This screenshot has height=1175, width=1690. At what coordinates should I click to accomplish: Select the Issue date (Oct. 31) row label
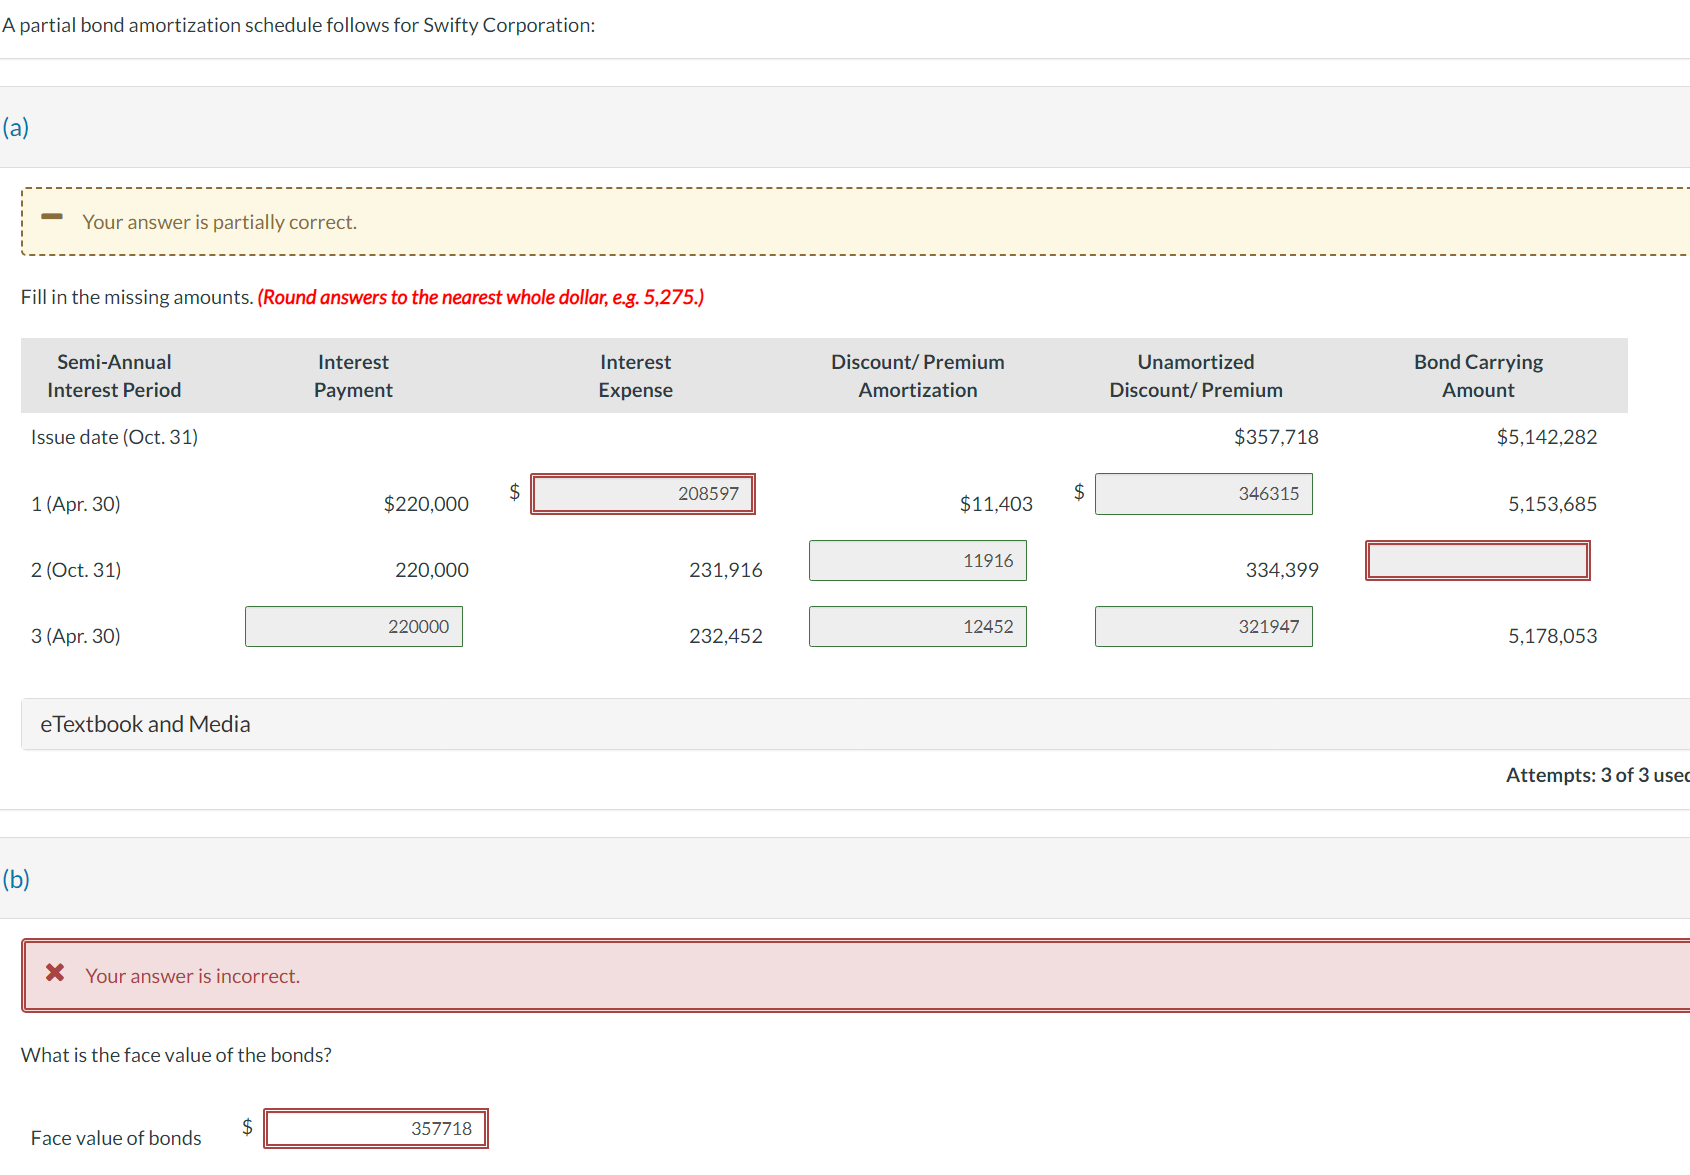click(x=113, y=436)
